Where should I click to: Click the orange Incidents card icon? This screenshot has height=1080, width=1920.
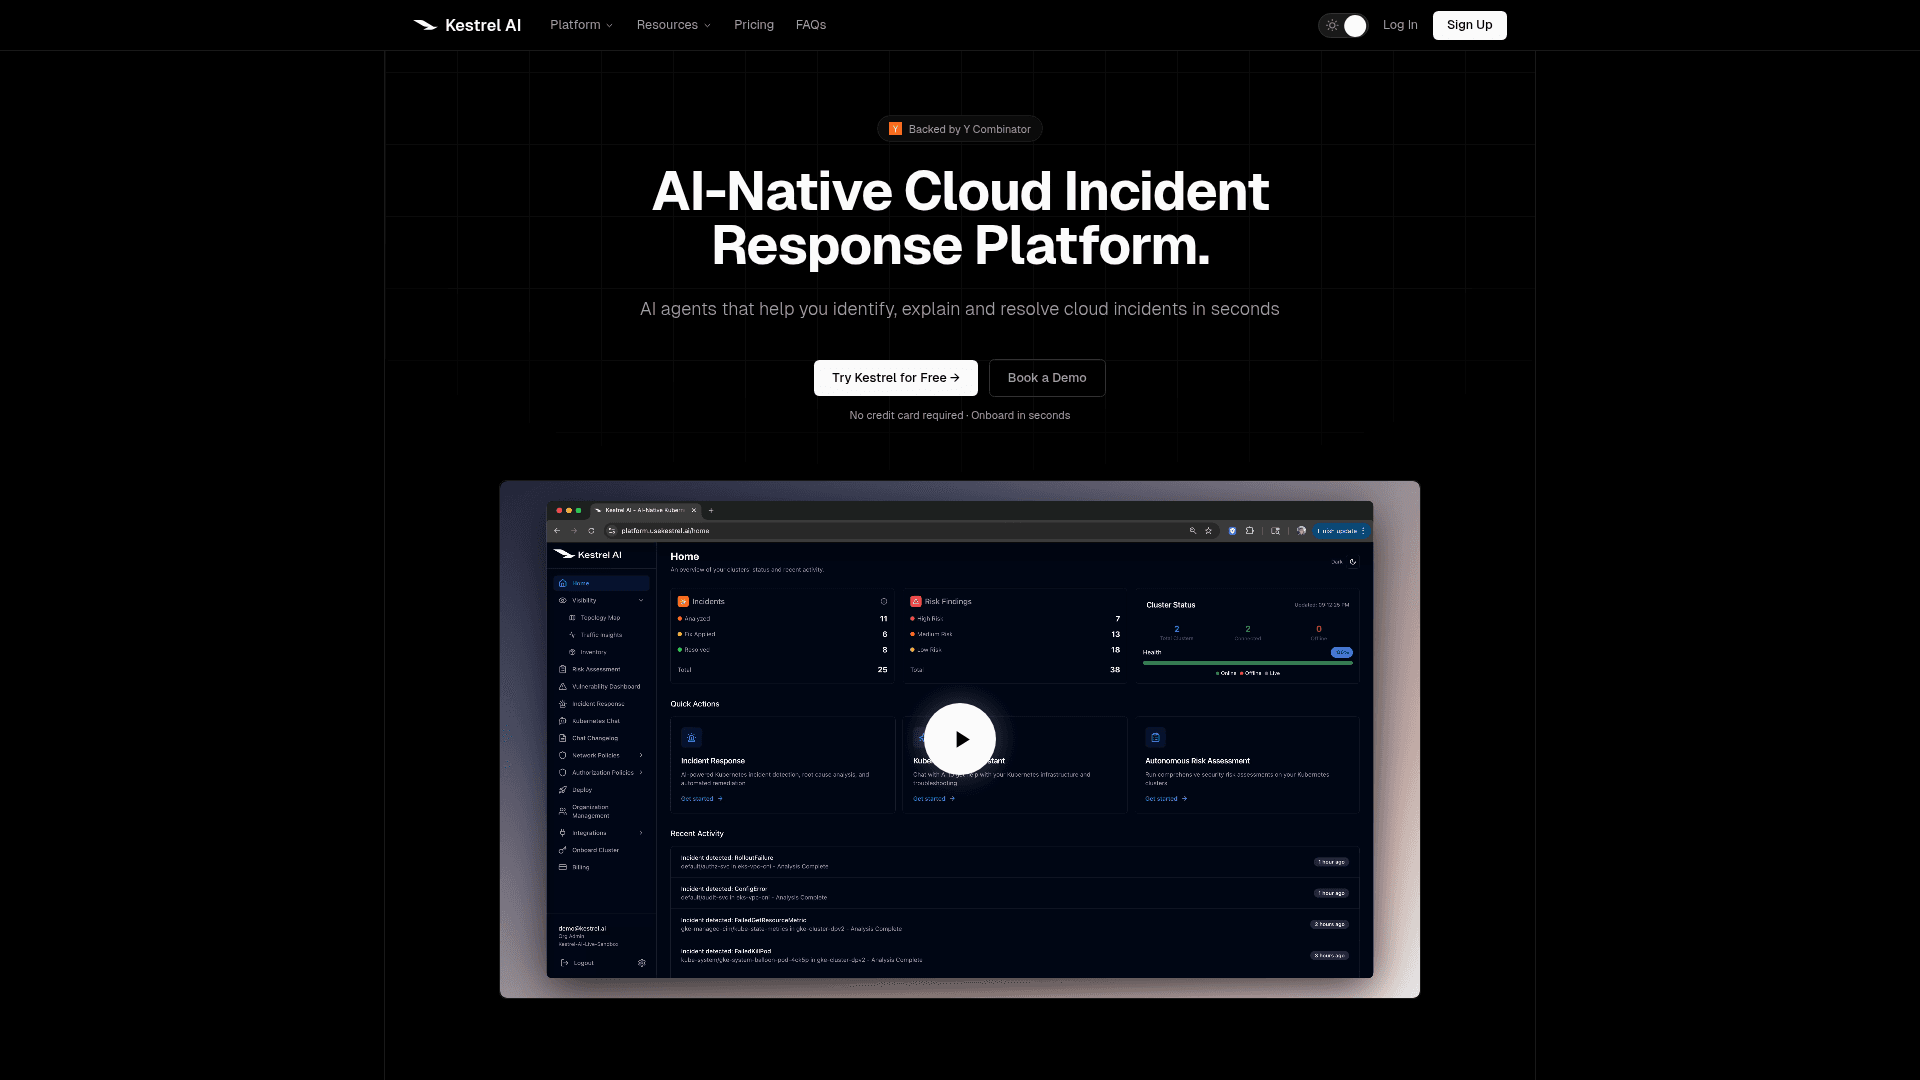684,602
